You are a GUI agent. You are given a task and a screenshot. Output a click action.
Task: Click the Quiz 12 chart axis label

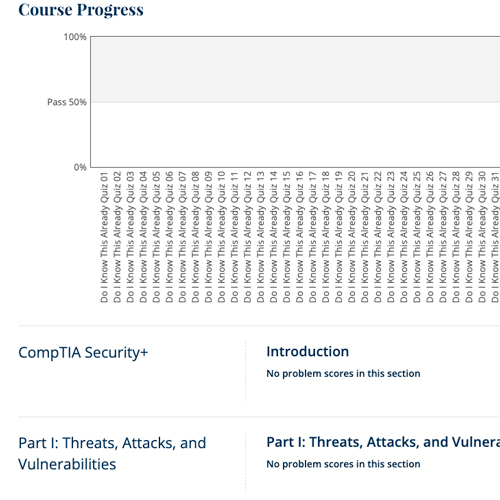pyautogui.click(x=248, y=237)
